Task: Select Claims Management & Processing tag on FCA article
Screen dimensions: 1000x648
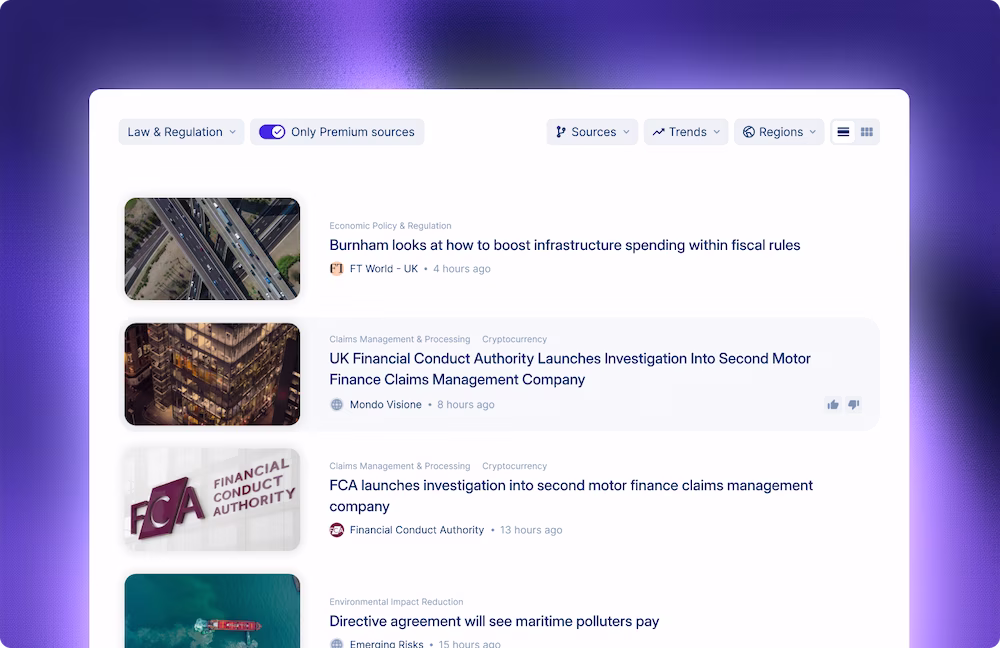Action: [x=400, y=466]
